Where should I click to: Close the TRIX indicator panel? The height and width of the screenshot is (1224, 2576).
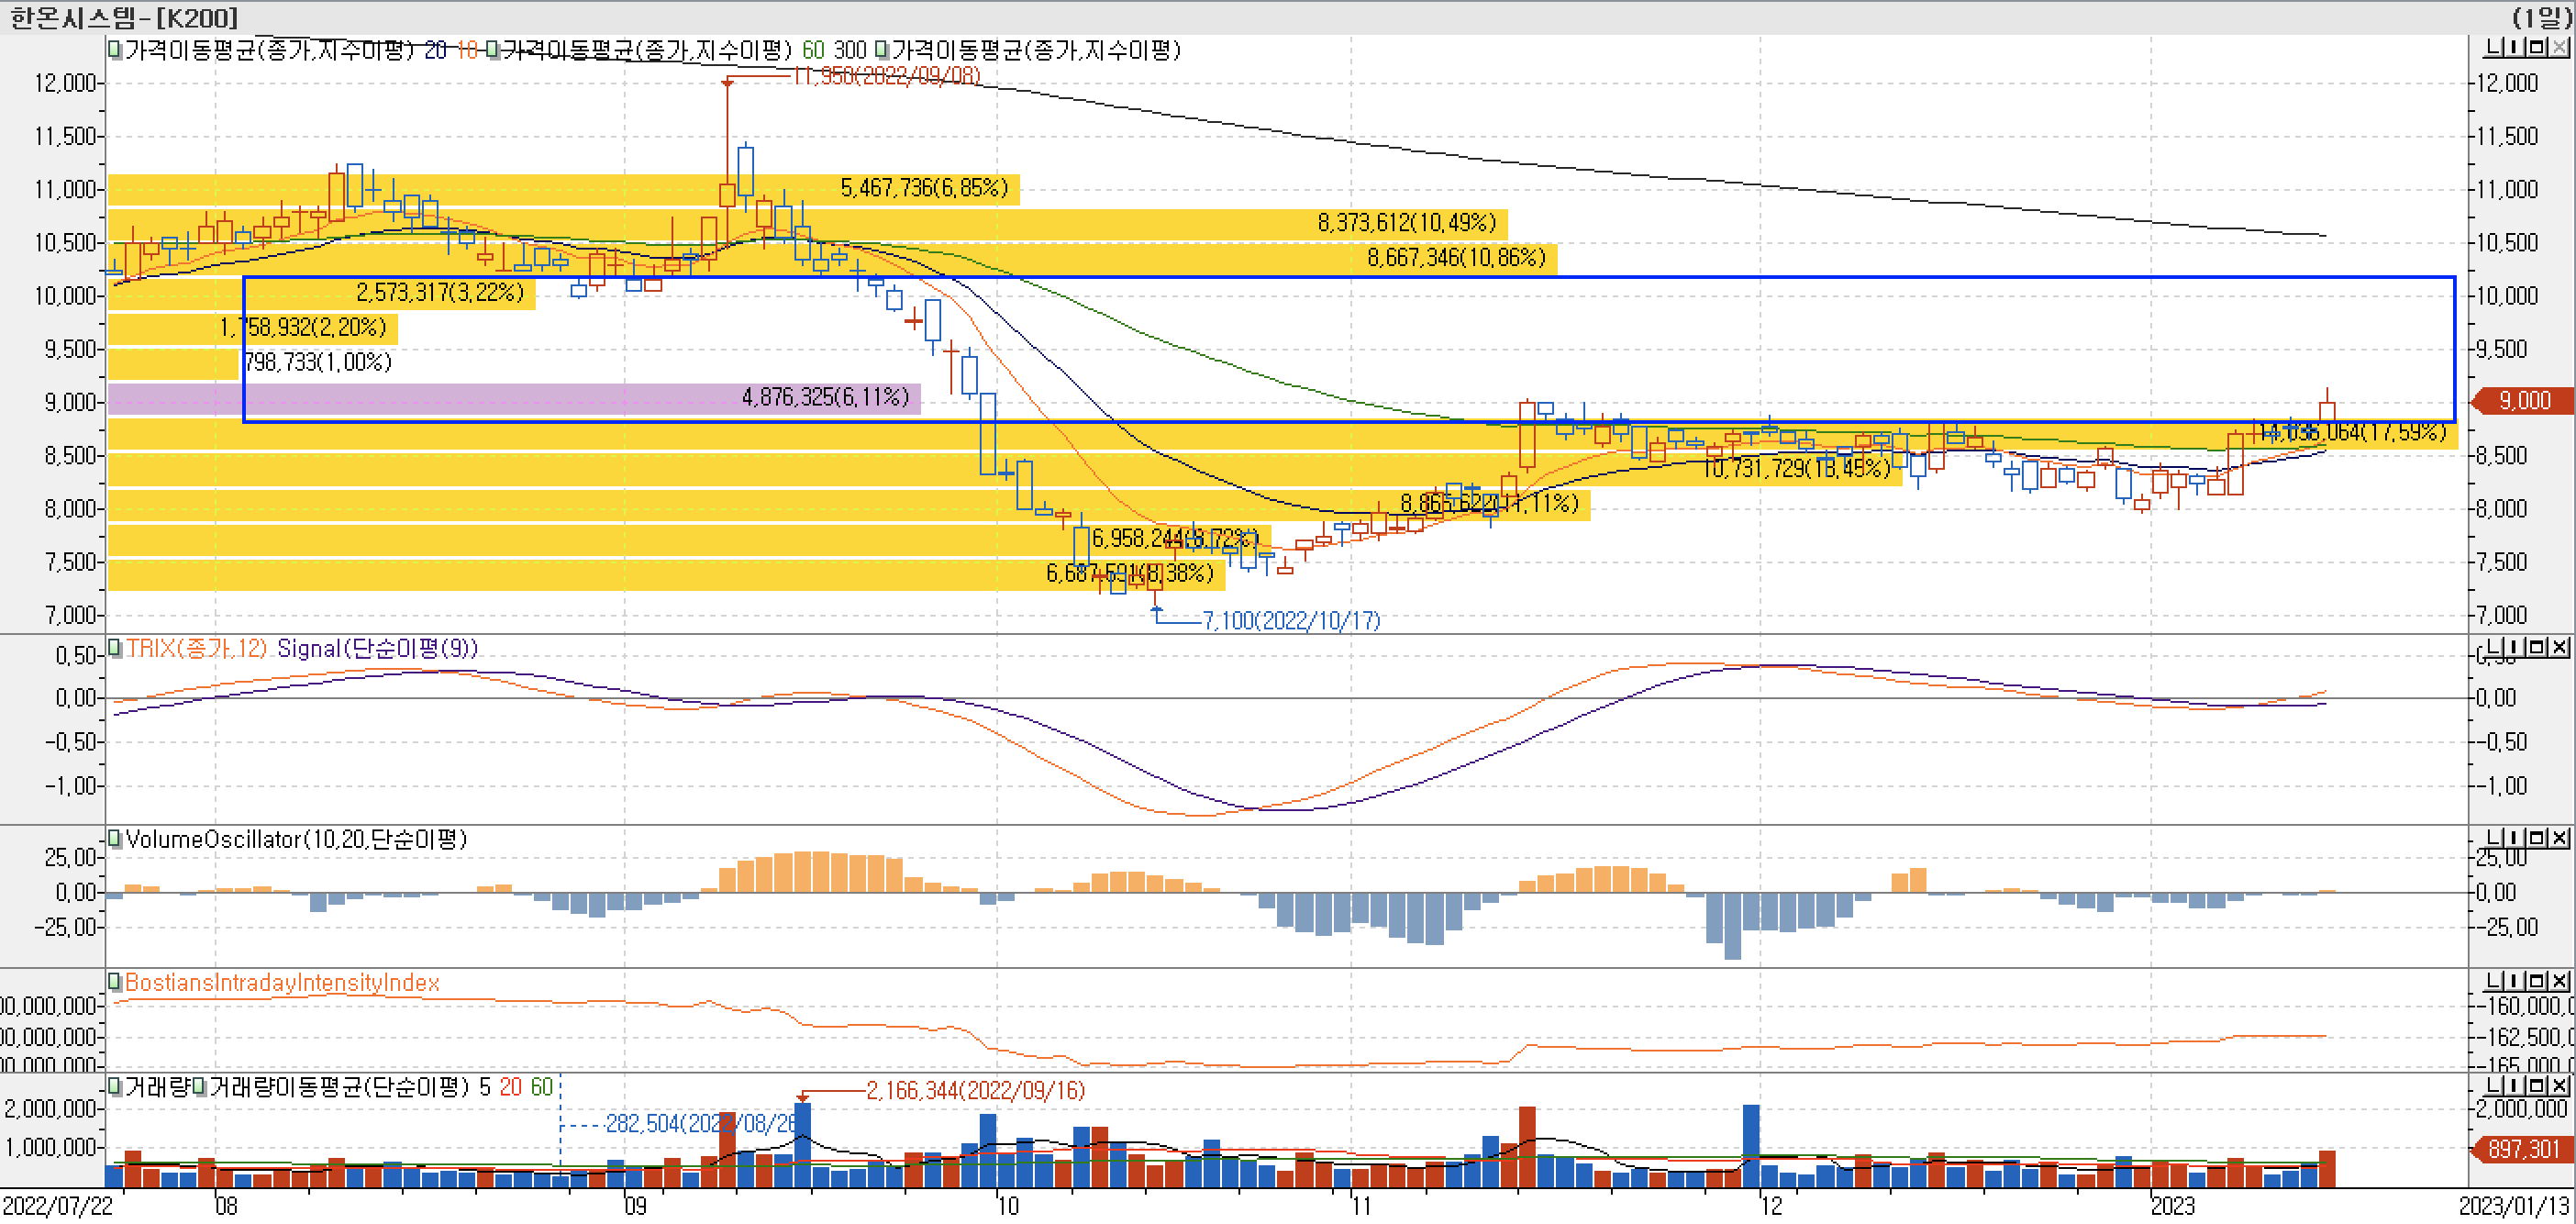click(2559, 648)
